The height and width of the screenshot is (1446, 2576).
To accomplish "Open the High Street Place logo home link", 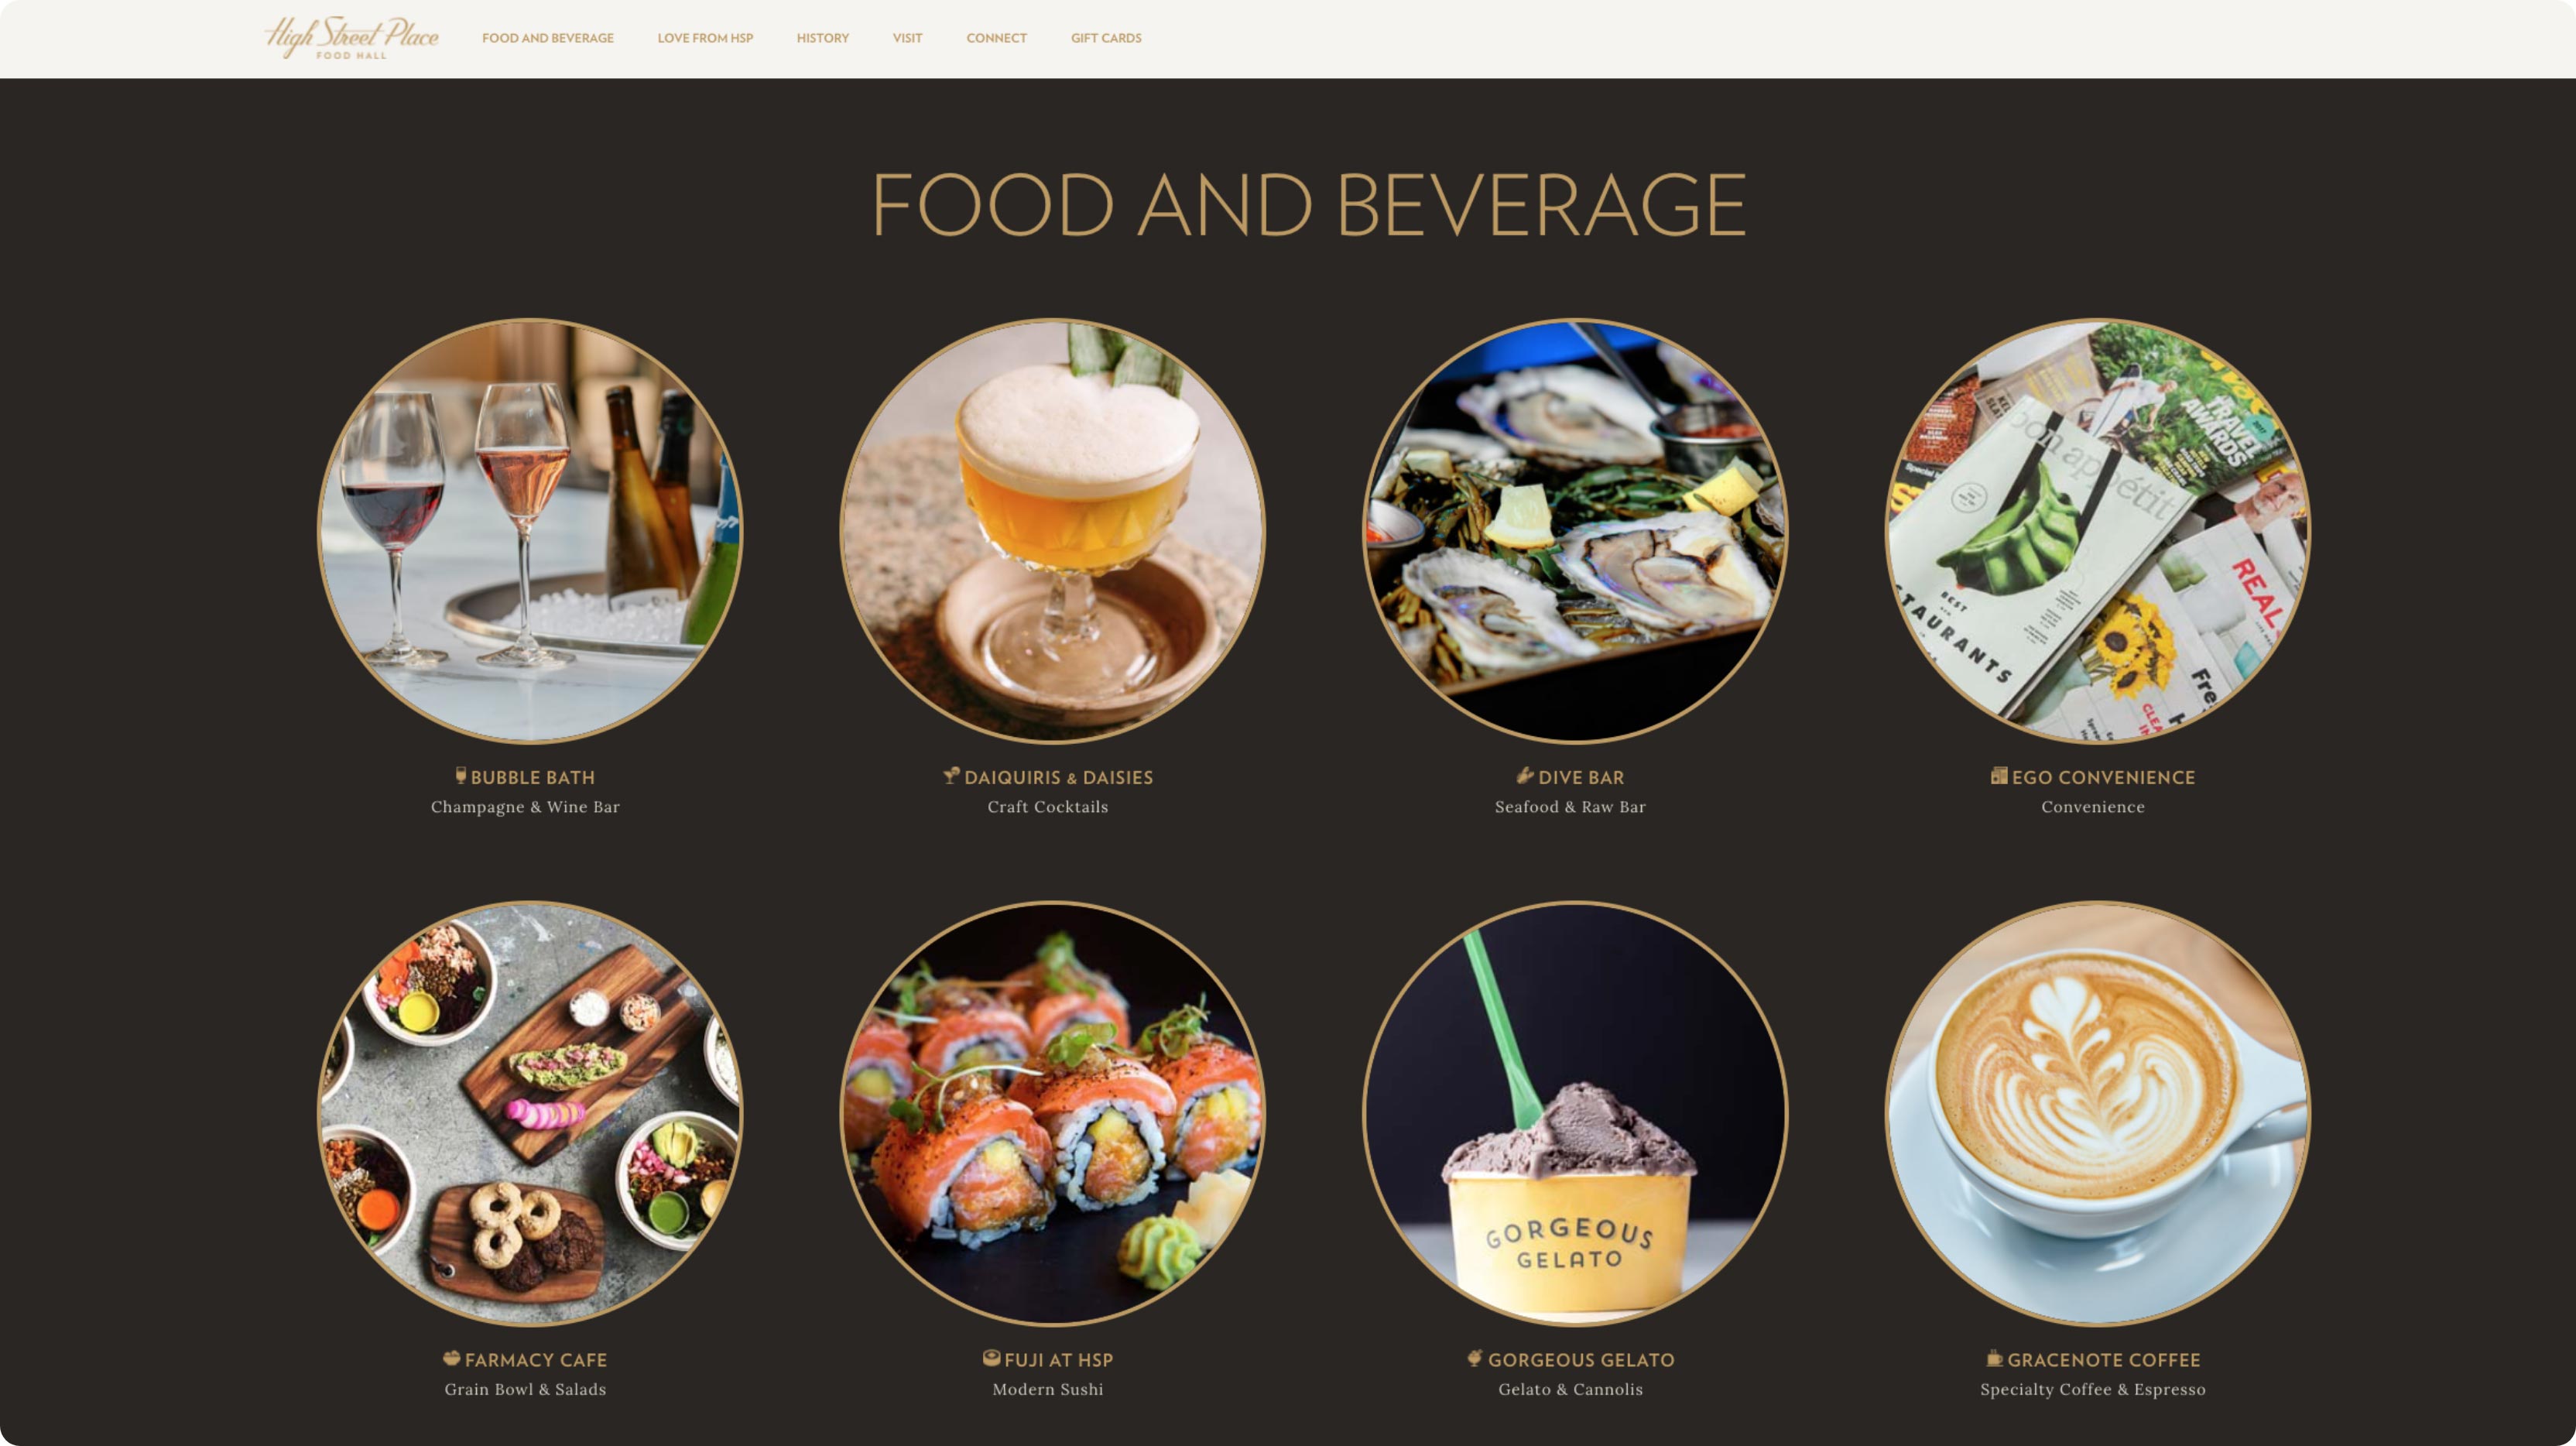I will (351, 38).
